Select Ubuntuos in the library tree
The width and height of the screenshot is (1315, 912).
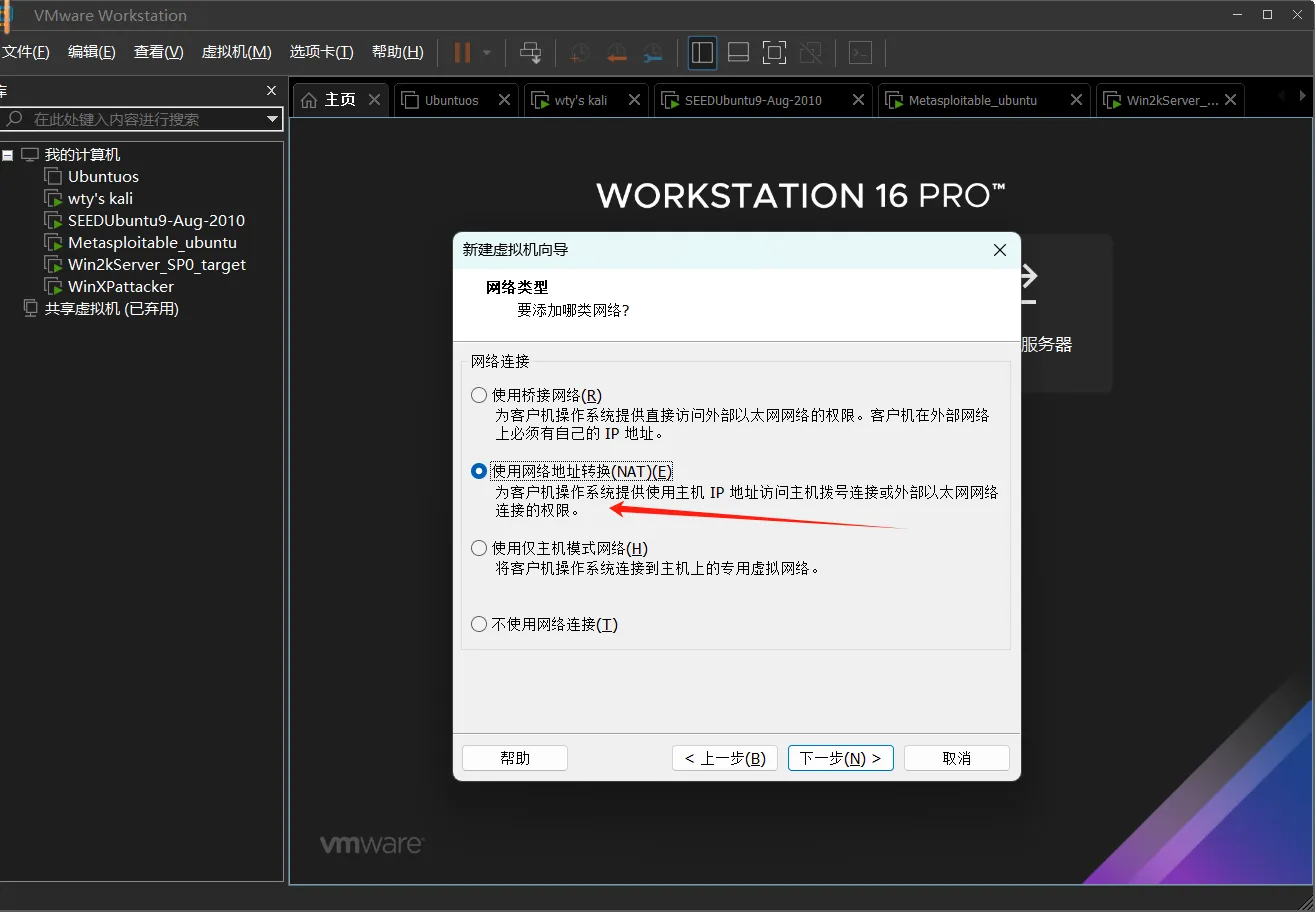click(103, 177)
